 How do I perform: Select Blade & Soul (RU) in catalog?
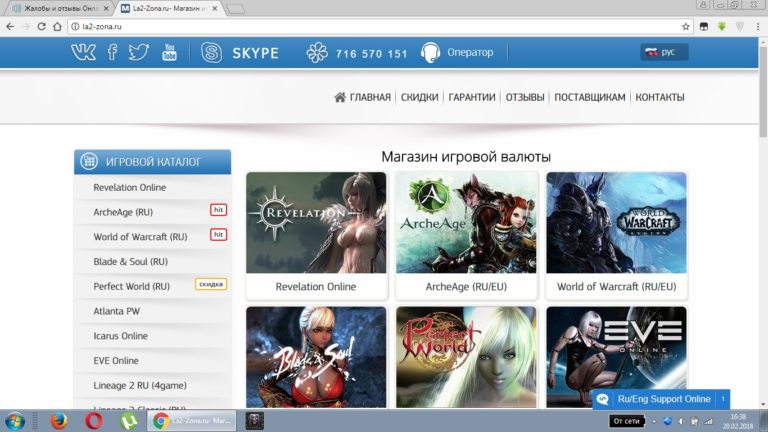(130, 262)
